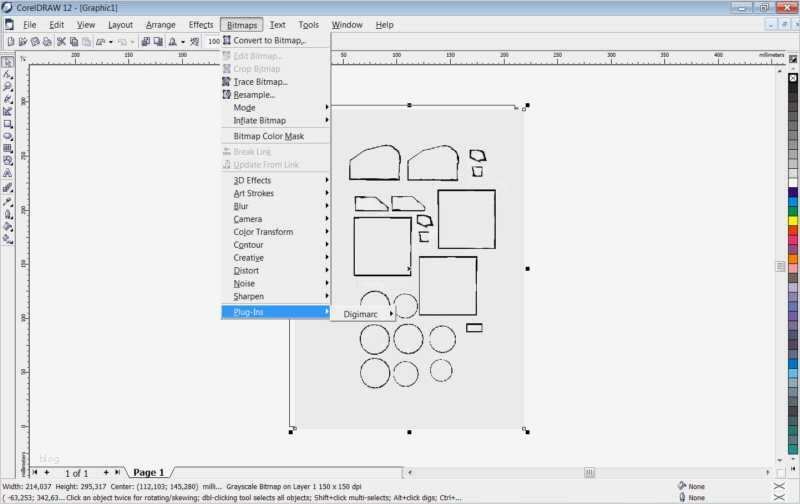Select the Zoom tool in toolbox
800x504 pixels.
(x=8, y=87)
